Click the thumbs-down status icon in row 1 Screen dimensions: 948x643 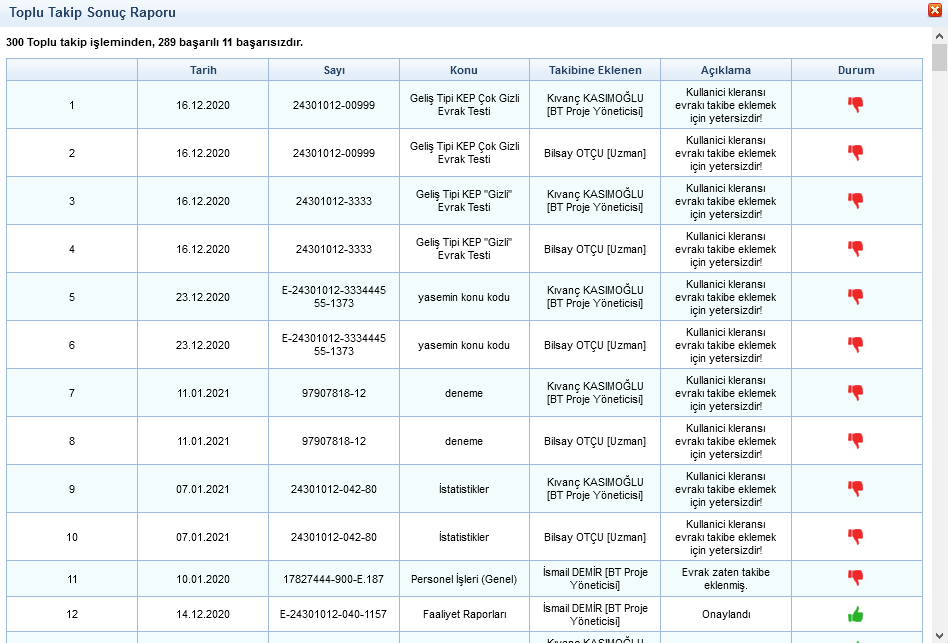pos(855,105)
